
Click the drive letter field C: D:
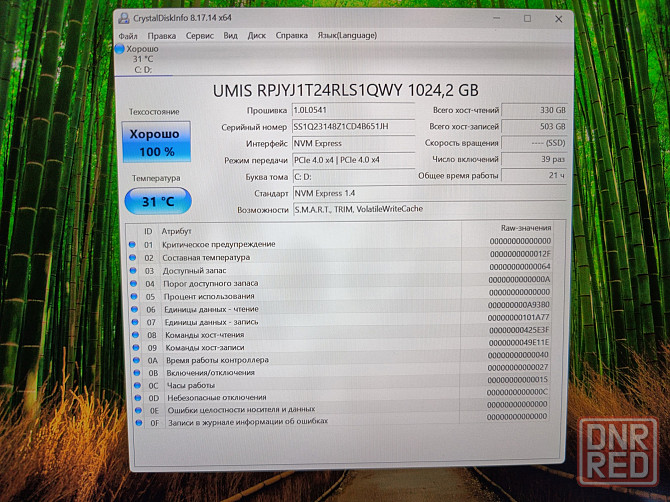point(354,176)
